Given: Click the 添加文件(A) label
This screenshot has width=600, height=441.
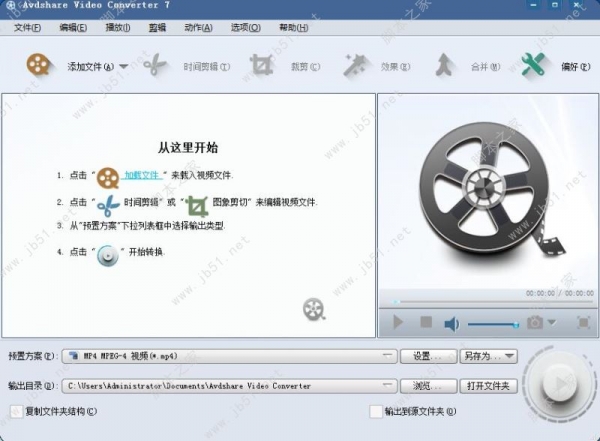Looking at the screenshot, I should click(91, 67).
